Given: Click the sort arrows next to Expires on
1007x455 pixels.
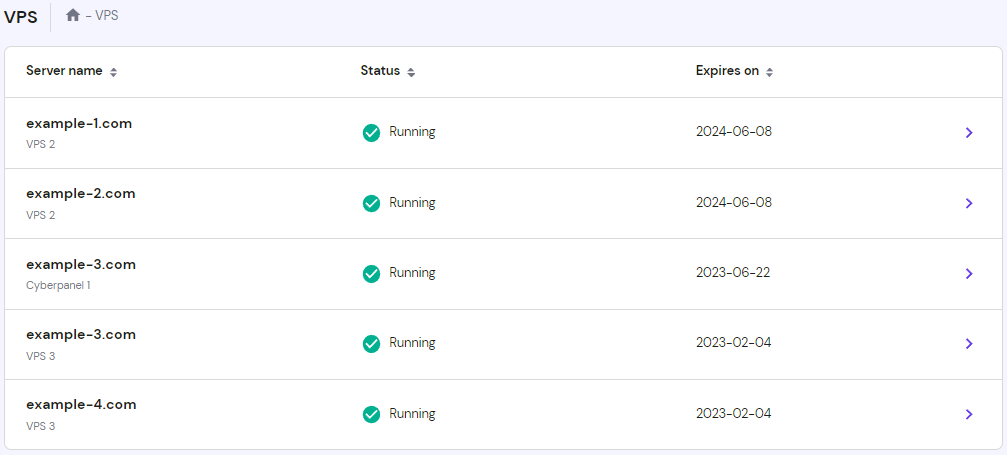Looking at the screenshot, I should coord(770,72).
